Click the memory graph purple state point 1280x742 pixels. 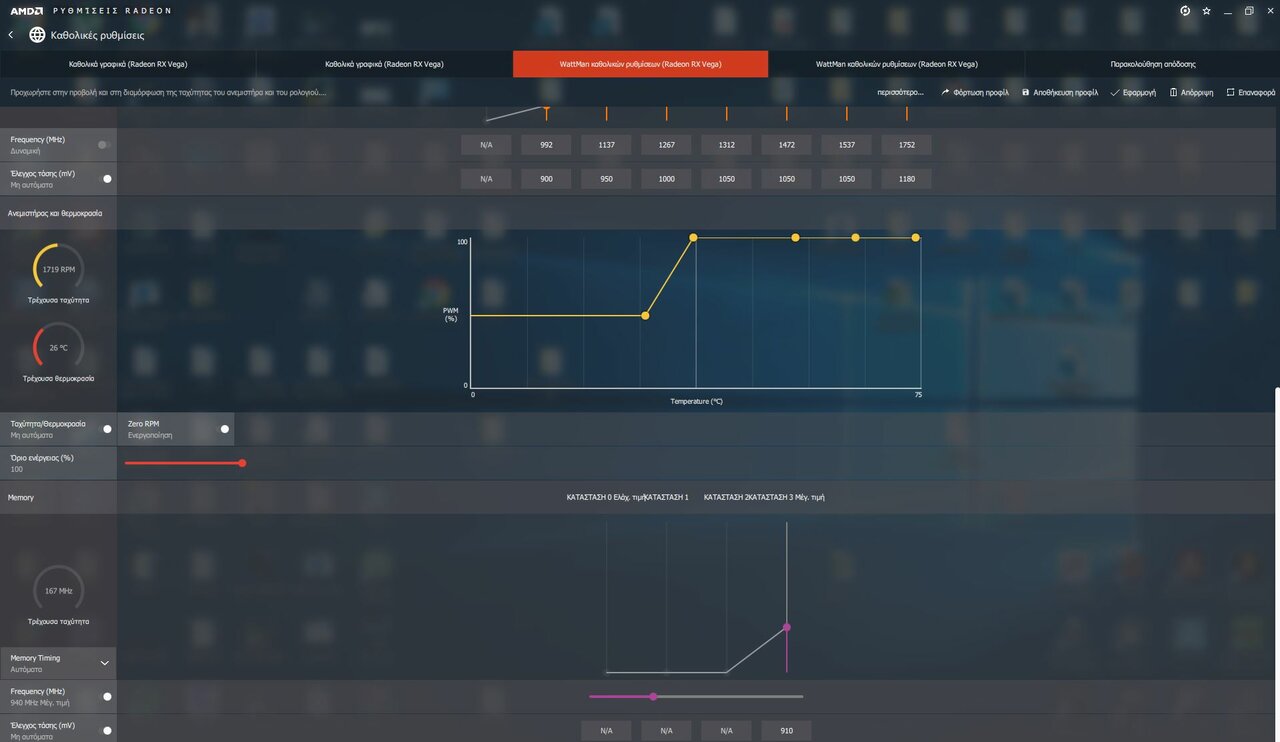click(786, 627)
